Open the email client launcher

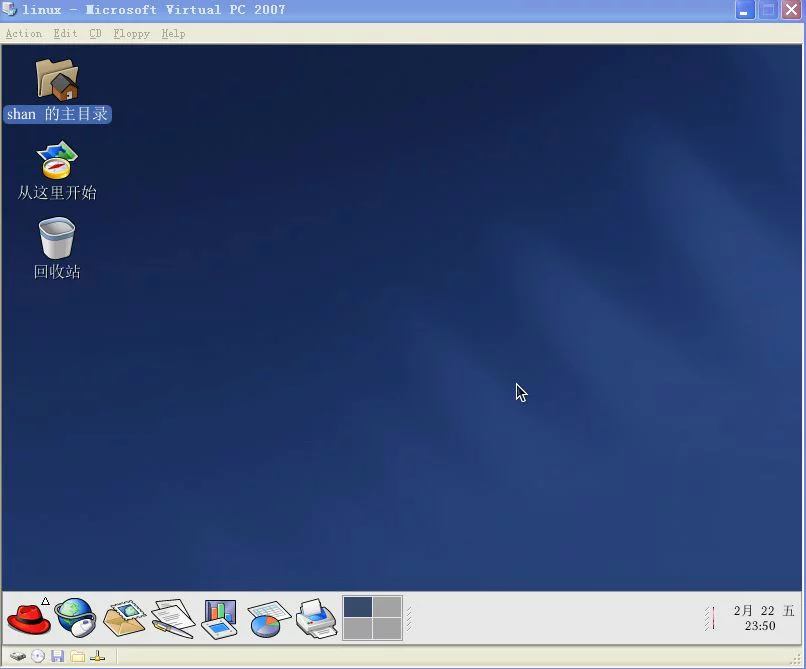(x=124, y=618)
